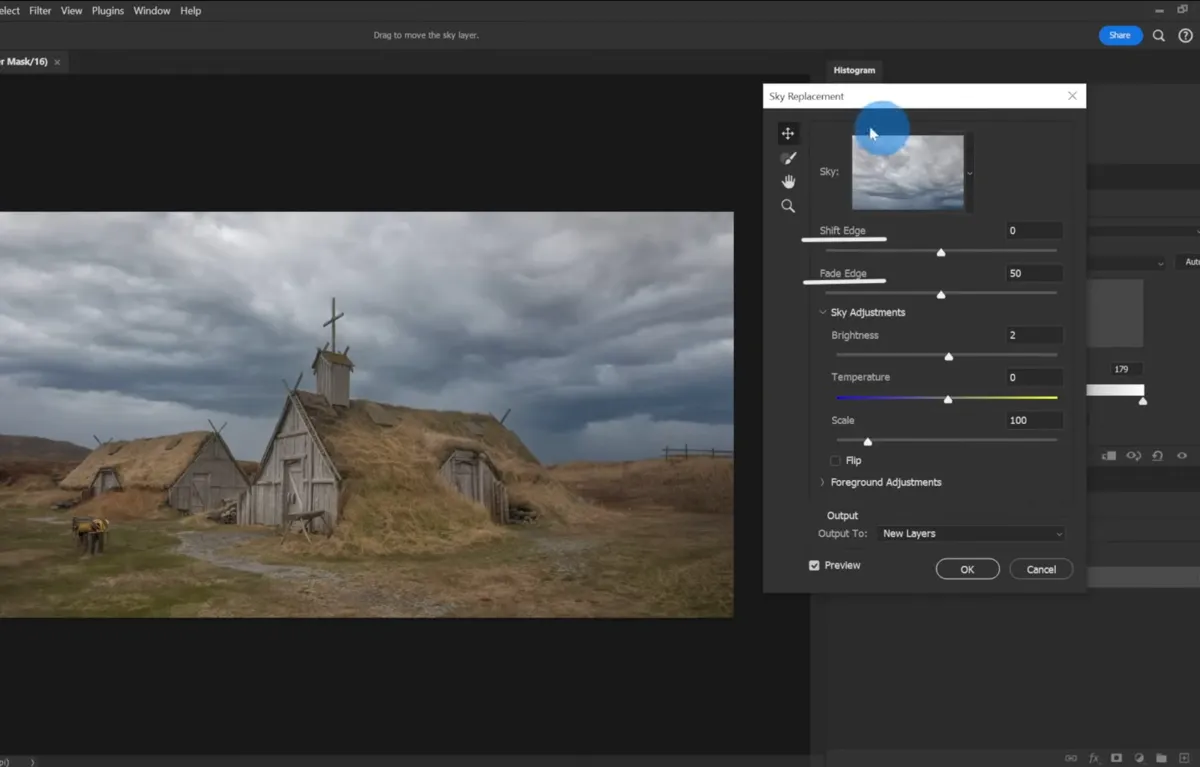
Task: Collapse the Sky Adjustments section
Action: point(822,312)
